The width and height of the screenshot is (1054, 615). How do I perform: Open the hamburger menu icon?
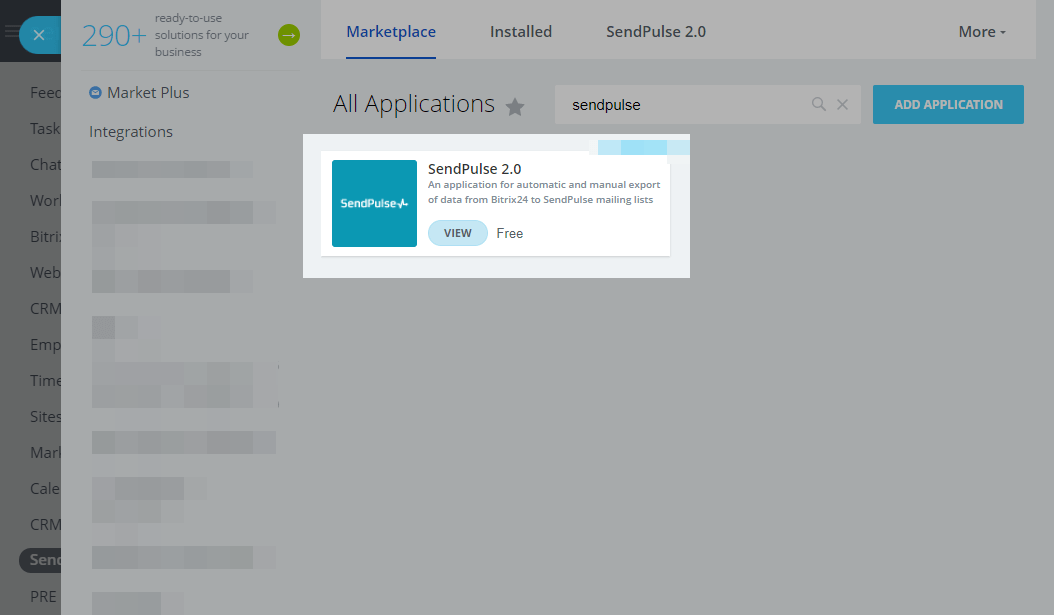(x=11, y=32)
